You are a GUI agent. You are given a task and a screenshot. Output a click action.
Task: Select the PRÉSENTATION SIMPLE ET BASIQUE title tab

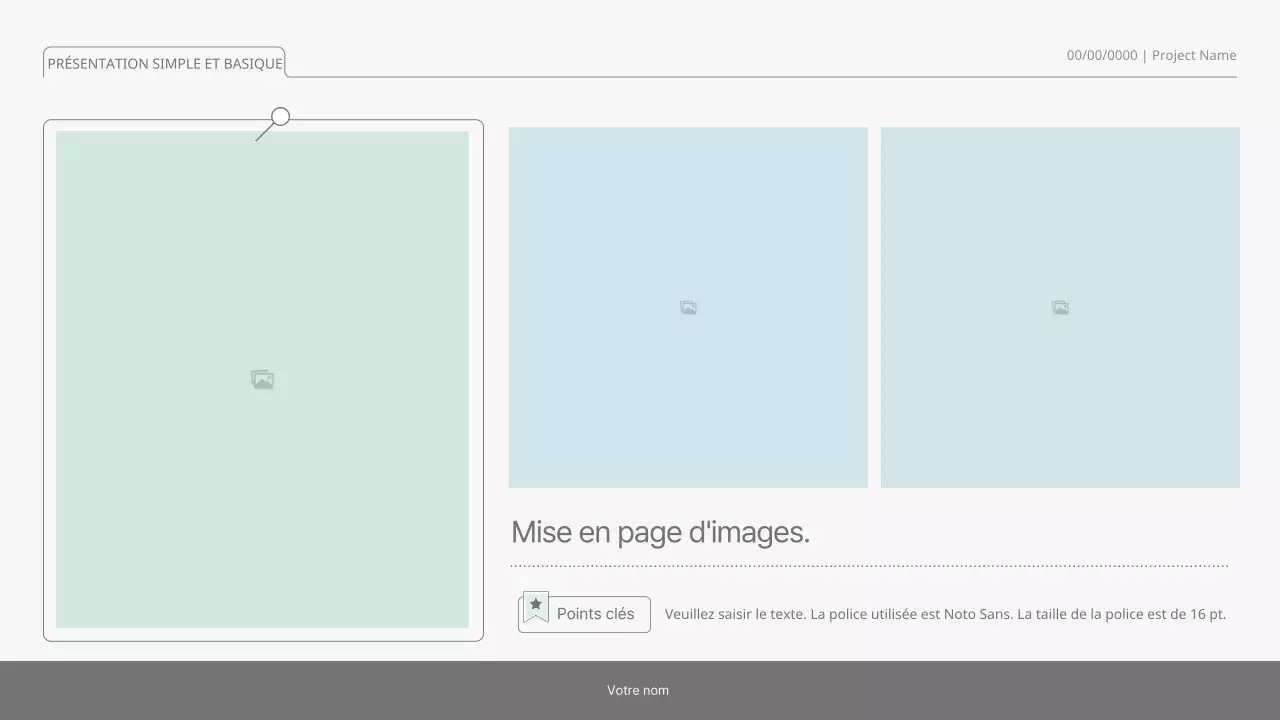(x=165, y=63)
